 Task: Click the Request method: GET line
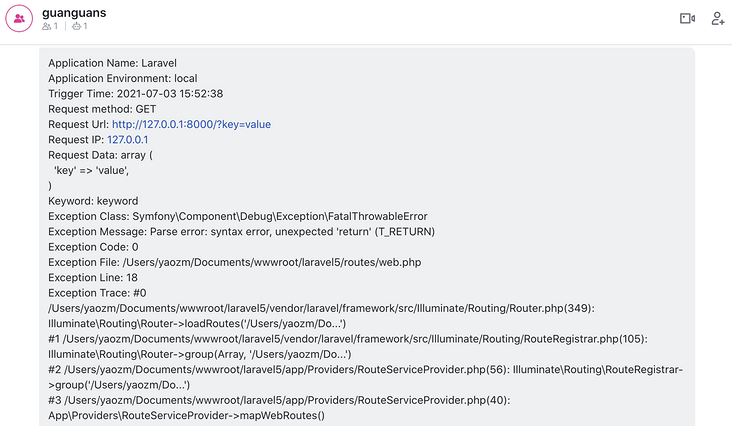click(102, 109)
